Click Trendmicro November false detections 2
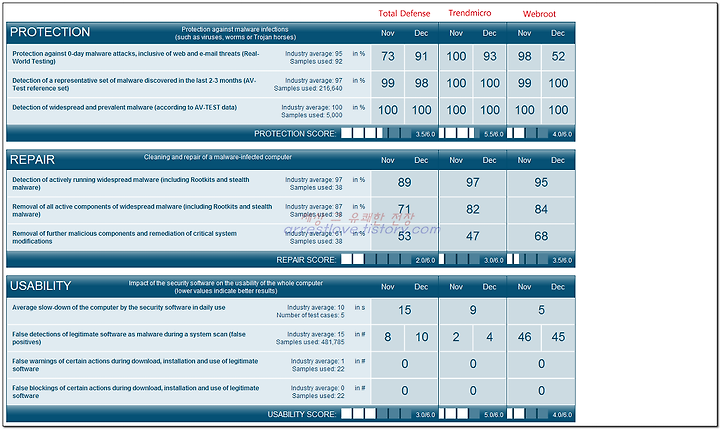The image size is (720, 429). point(456,337)
